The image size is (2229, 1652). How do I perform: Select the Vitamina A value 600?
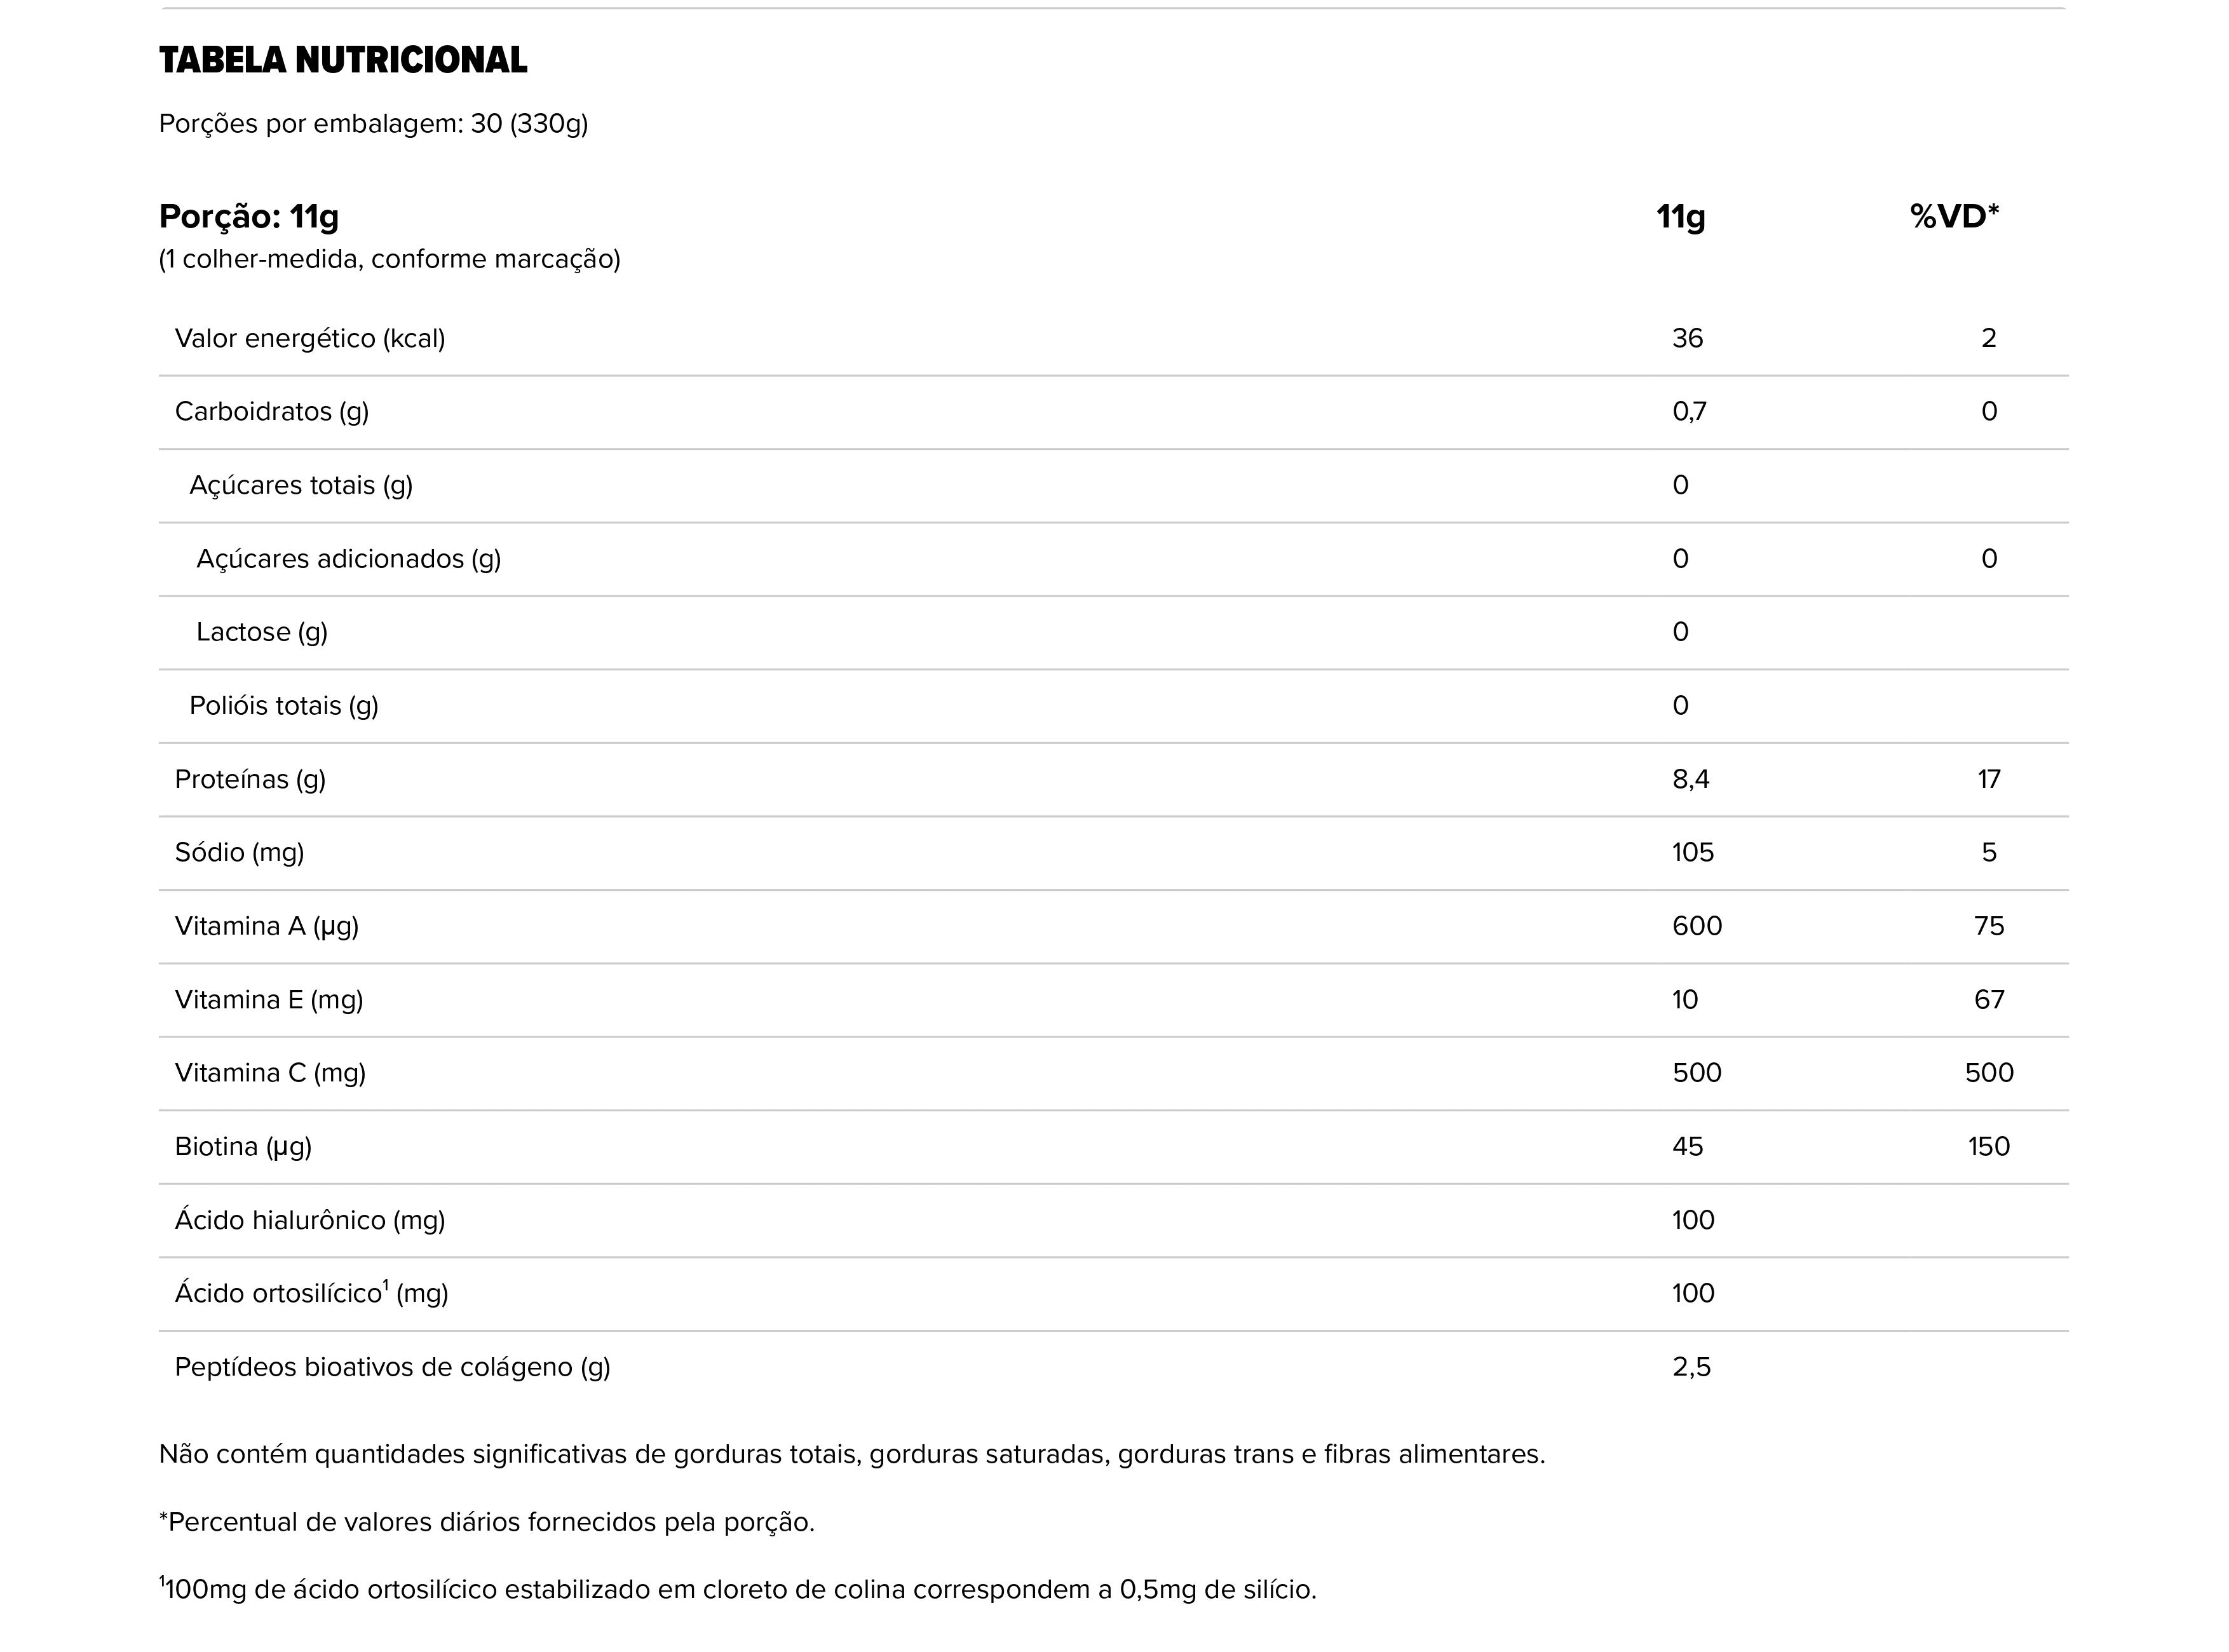(x=1697, y=926)
